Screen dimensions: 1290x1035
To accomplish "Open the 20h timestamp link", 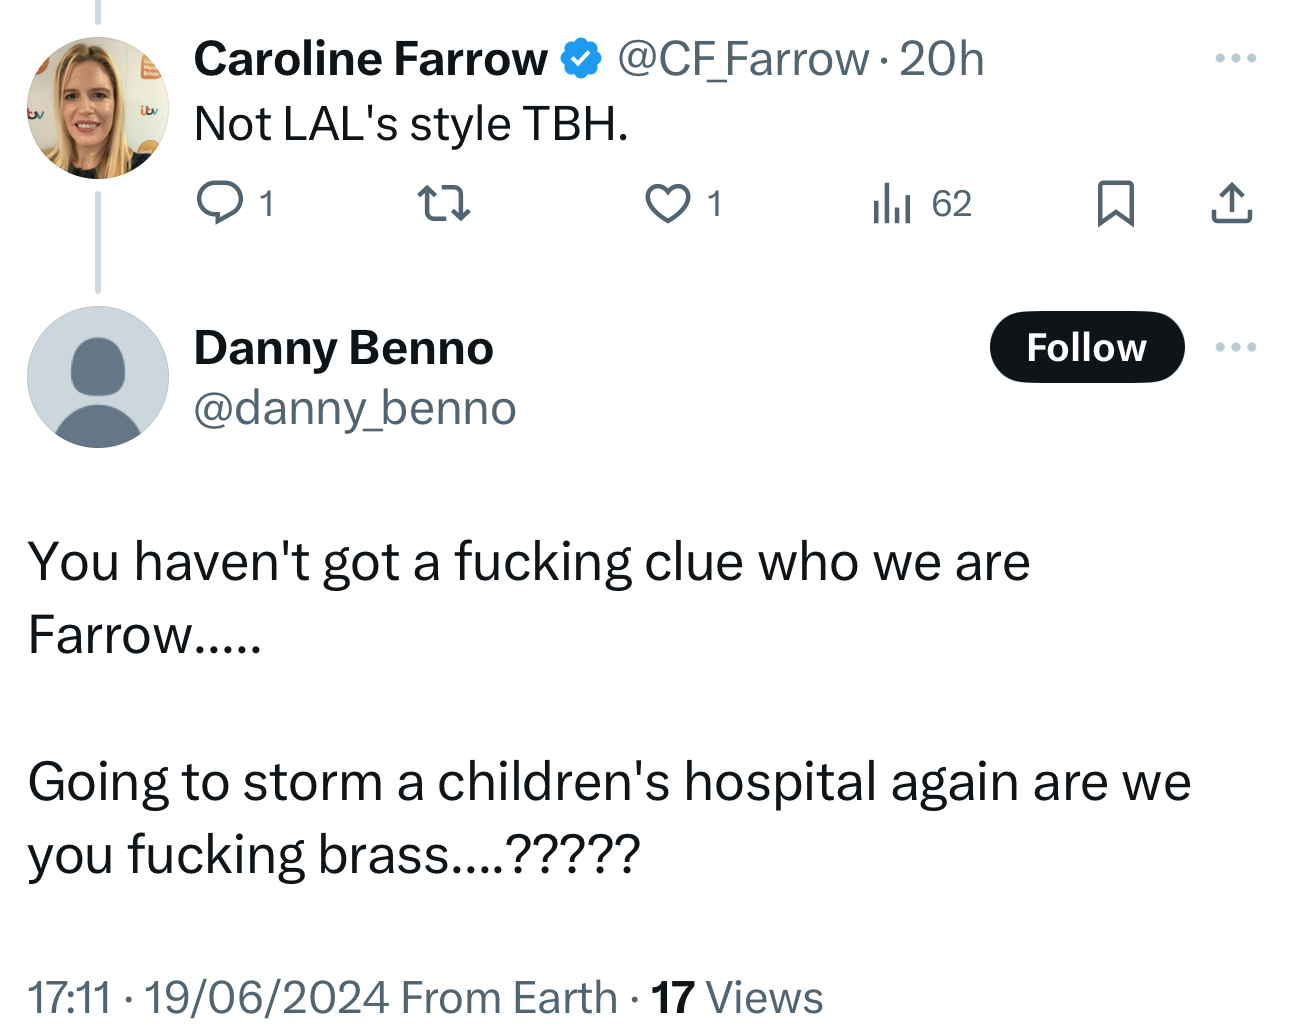I will click(941, 59).
